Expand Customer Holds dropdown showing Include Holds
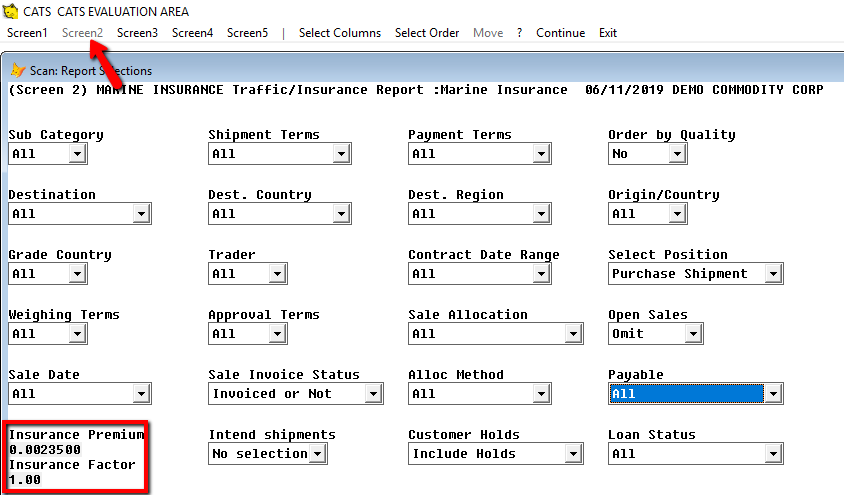Screen dimensions: 844x495 pyautogui.click(x=574, y=454)
